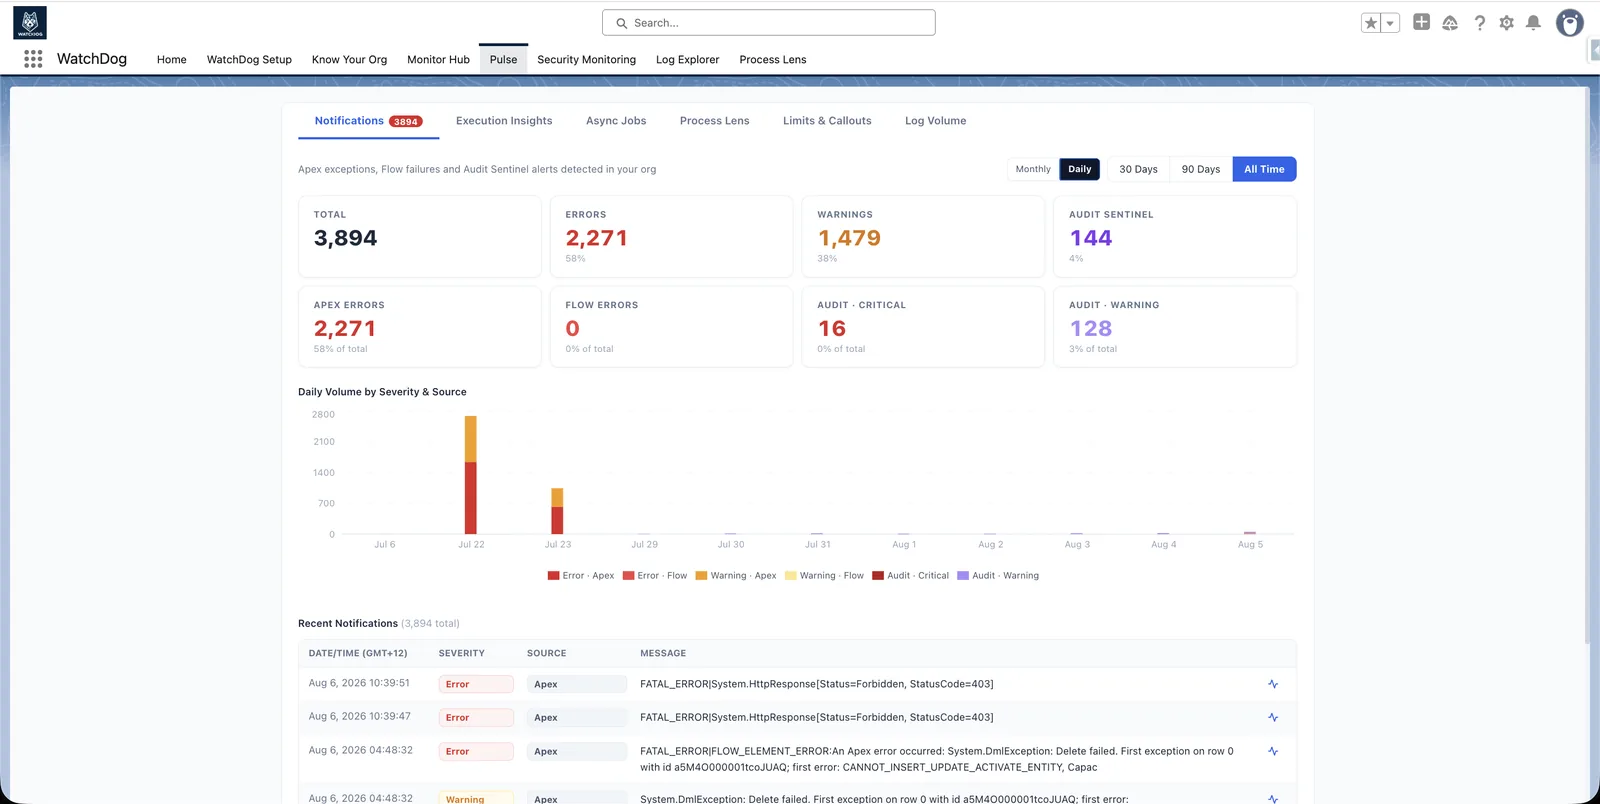Open Process Lens in top navigation
This screenshot has width=1600, height=804.
click(772, 59)
